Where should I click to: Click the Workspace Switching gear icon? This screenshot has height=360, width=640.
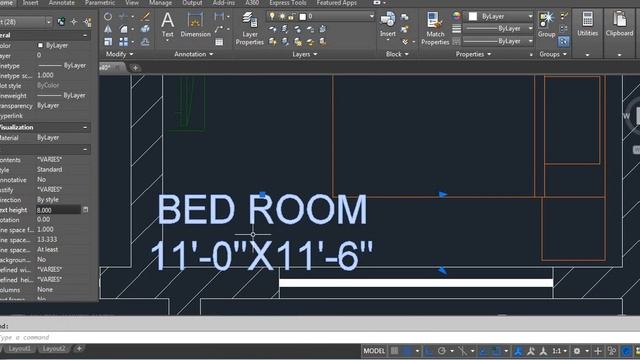pos(577,351)
